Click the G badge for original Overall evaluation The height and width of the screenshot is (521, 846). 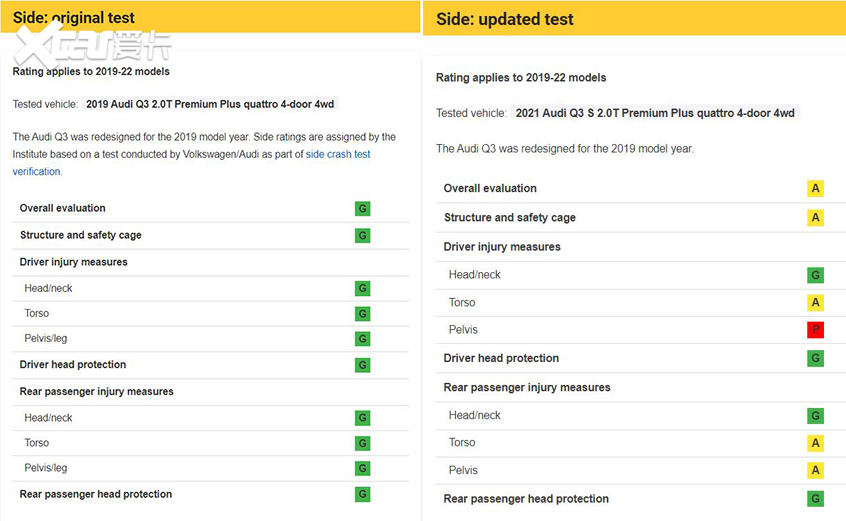(x=363, y=209)
